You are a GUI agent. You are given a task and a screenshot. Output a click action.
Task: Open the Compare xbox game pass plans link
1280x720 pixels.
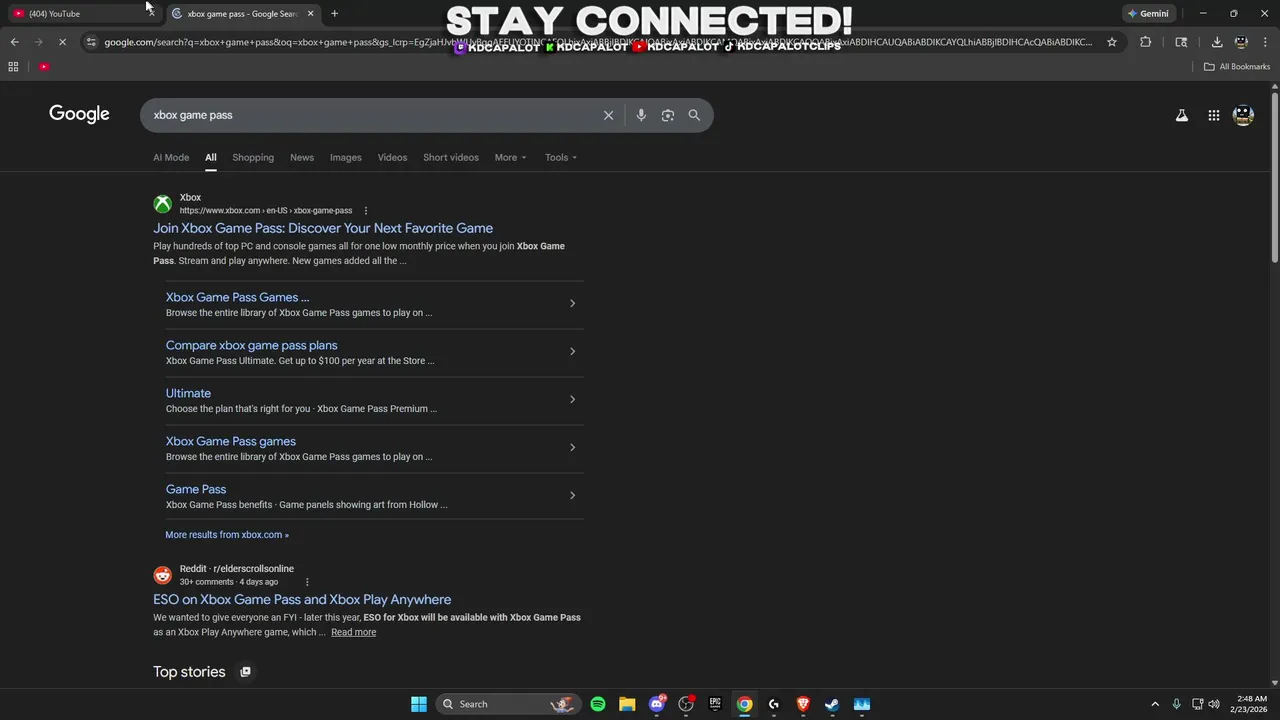click(x=252, y=345)
